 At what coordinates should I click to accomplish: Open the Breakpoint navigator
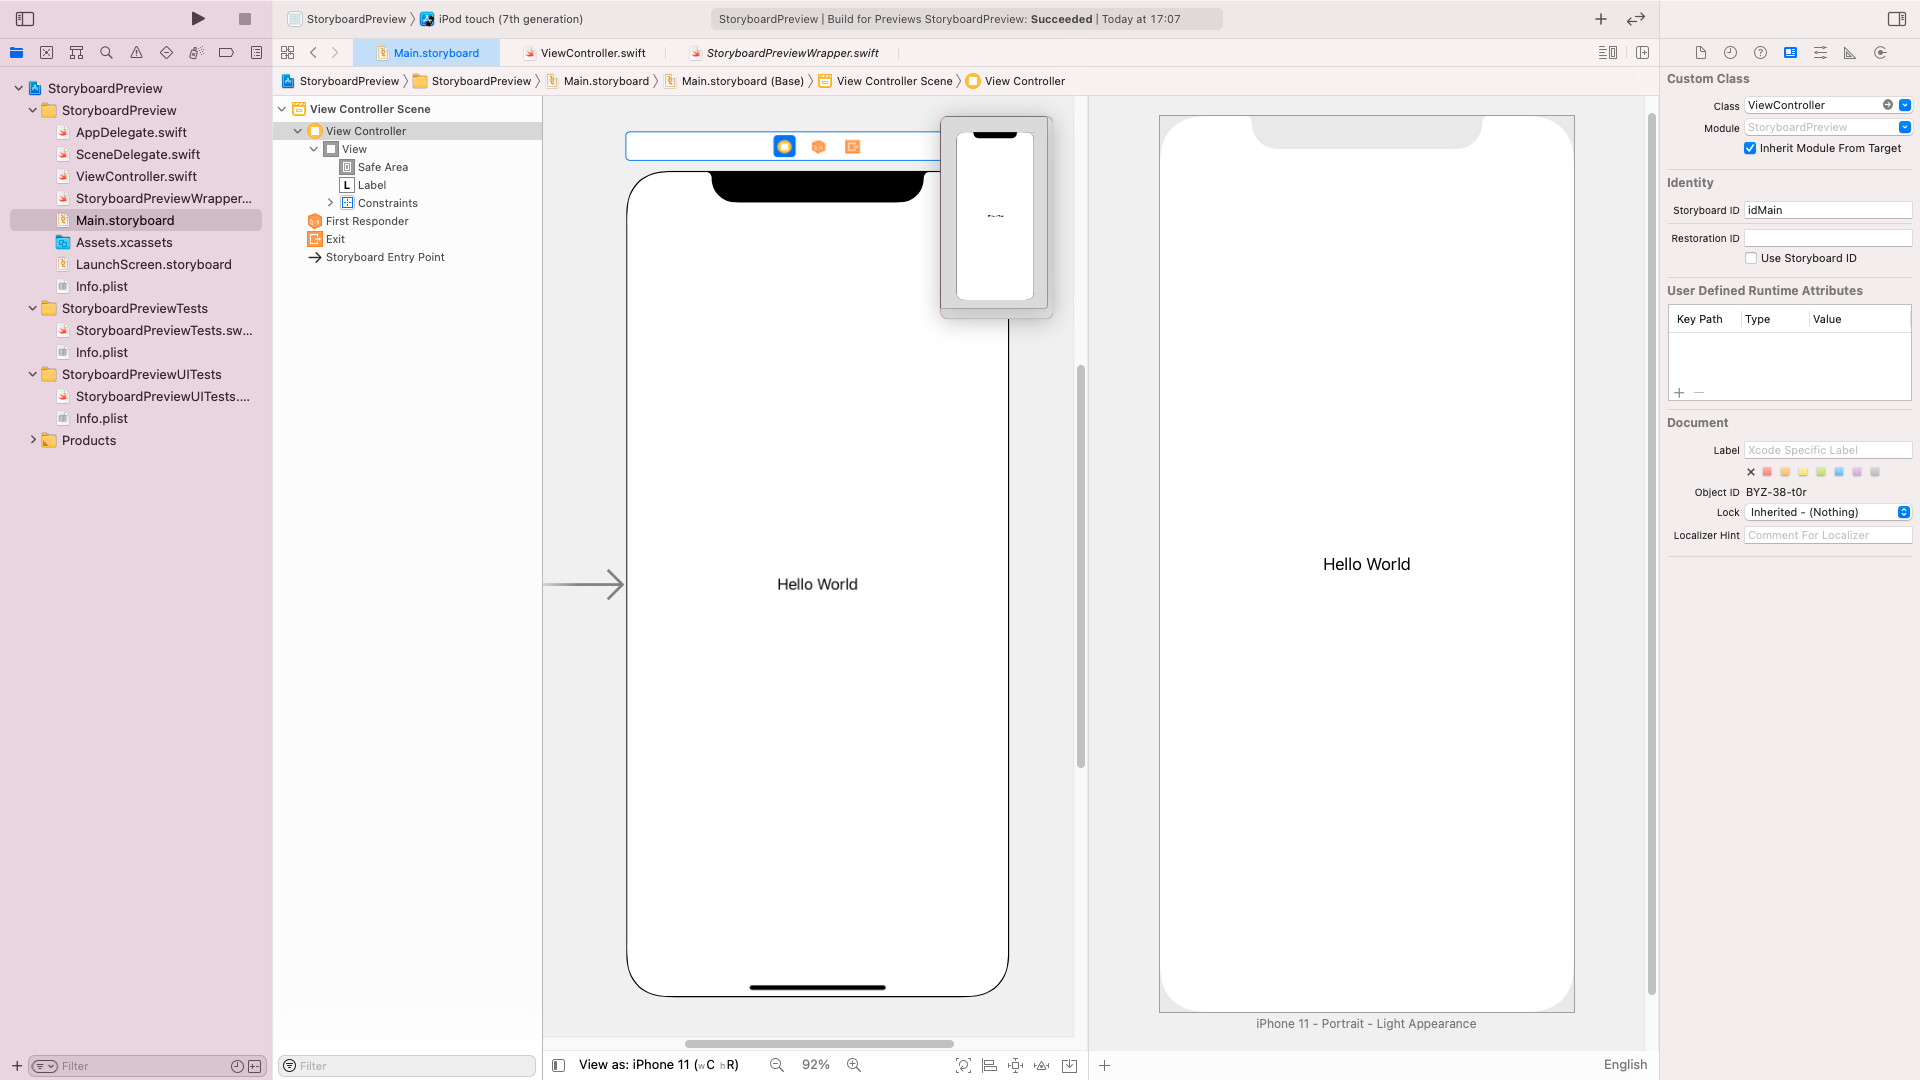166,52
